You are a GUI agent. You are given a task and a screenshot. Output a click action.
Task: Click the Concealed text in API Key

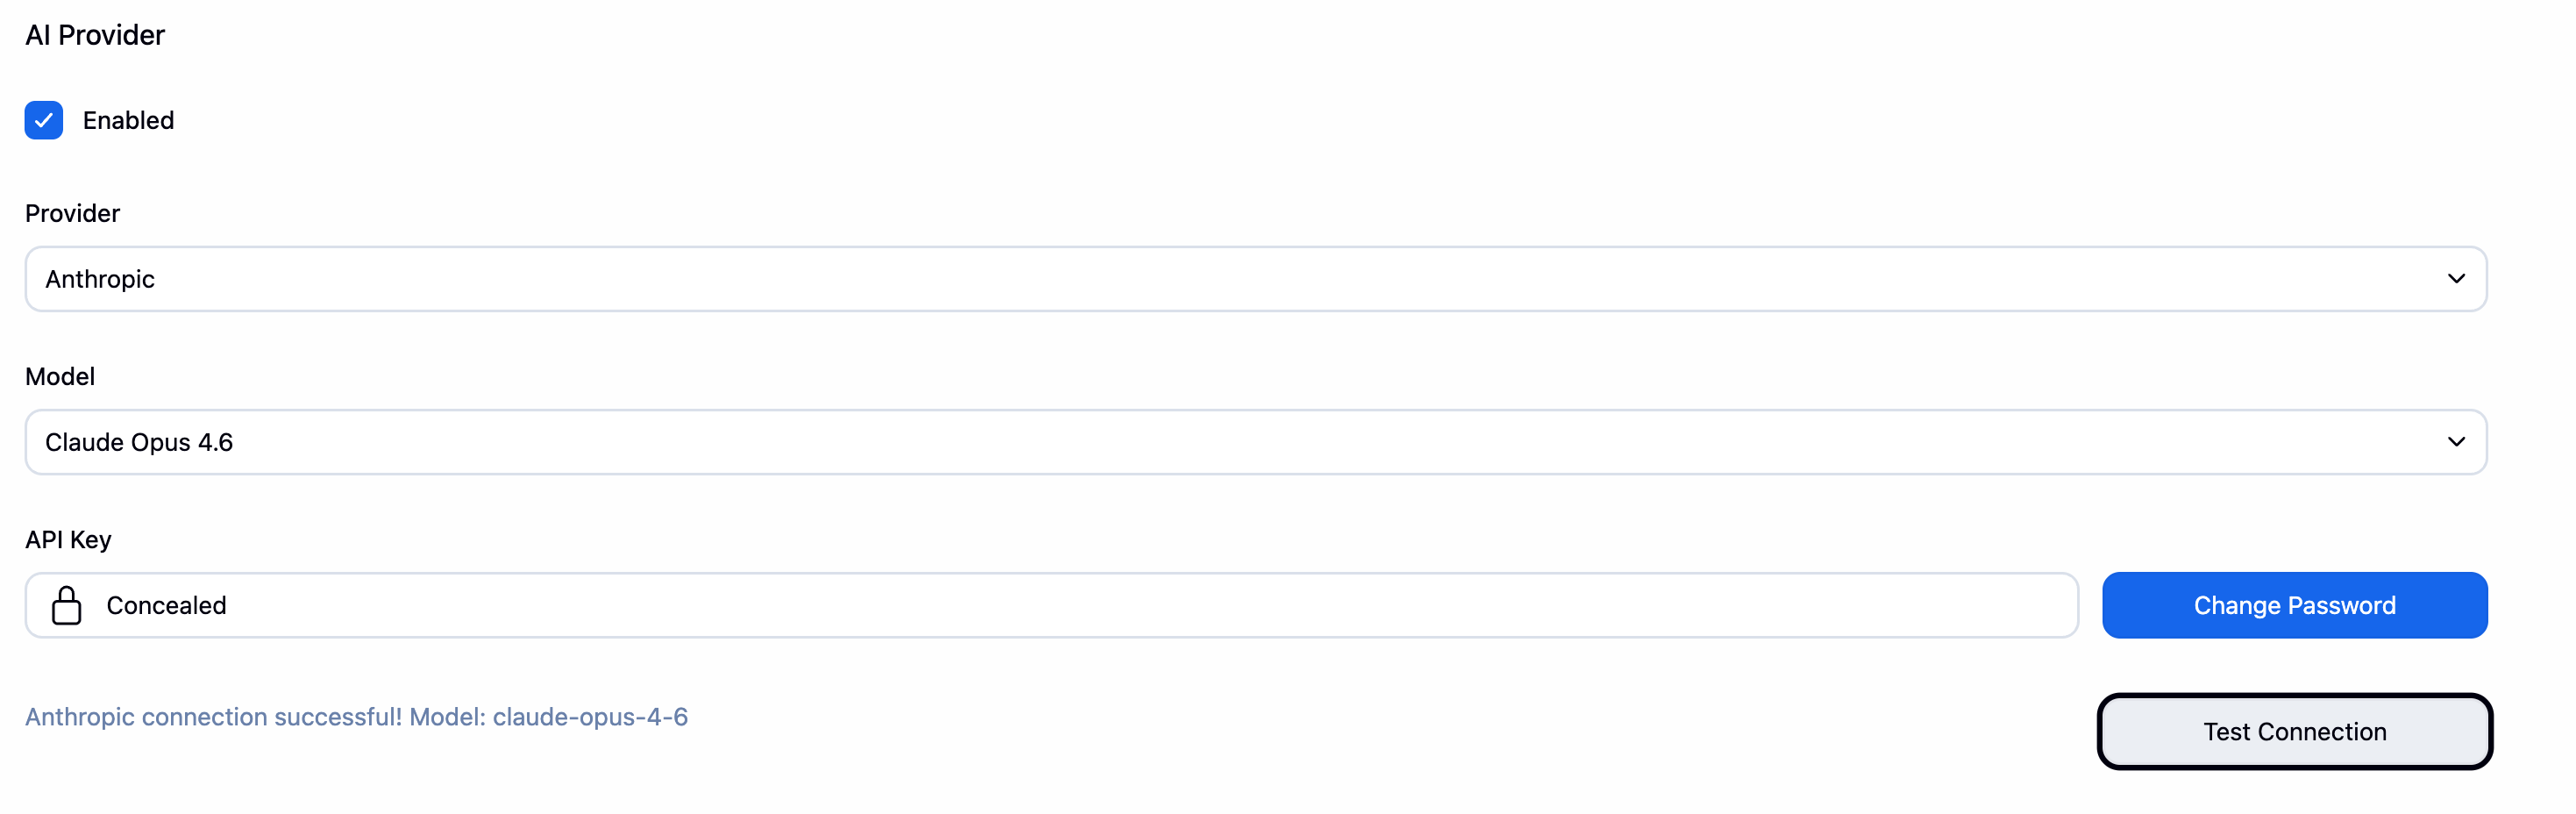click(166, 605)
